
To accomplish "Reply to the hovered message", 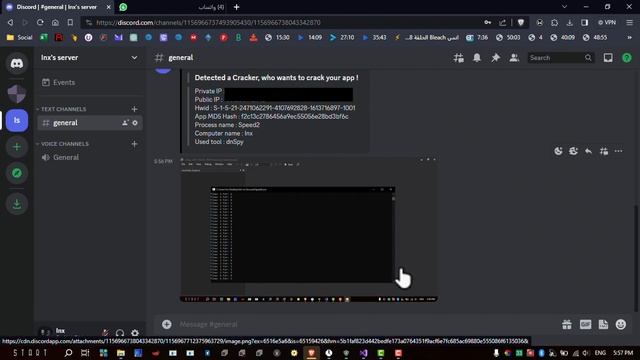I will [x=588, y=151].
